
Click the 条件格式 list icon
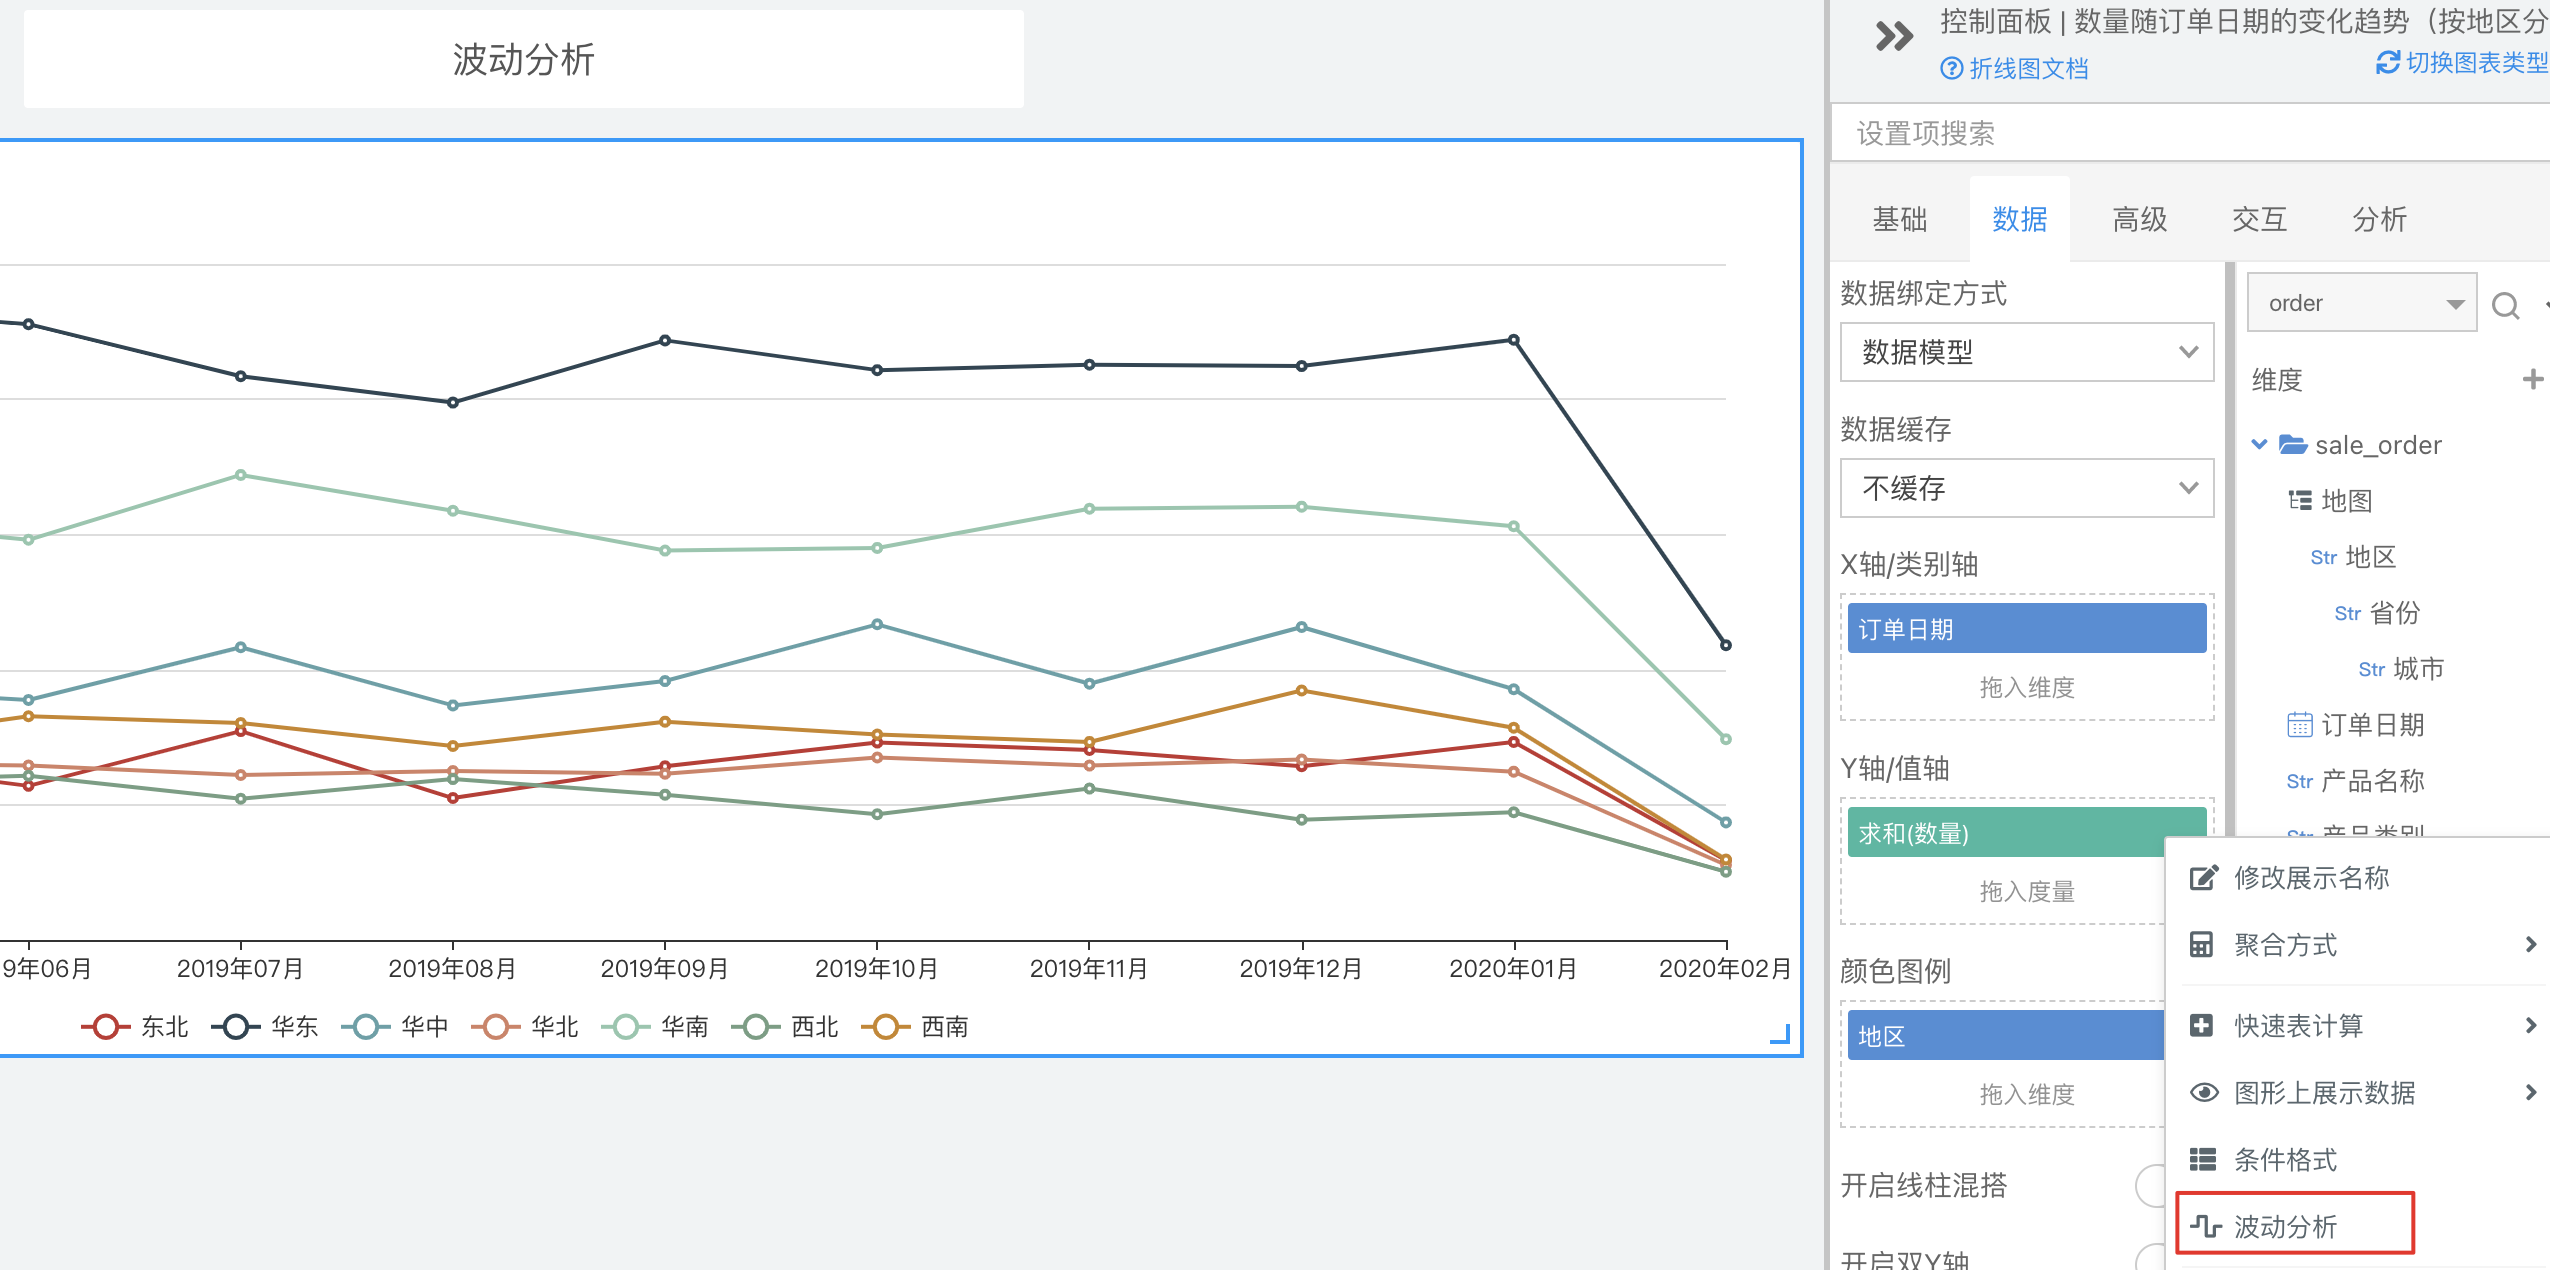pos(2202,1159)
